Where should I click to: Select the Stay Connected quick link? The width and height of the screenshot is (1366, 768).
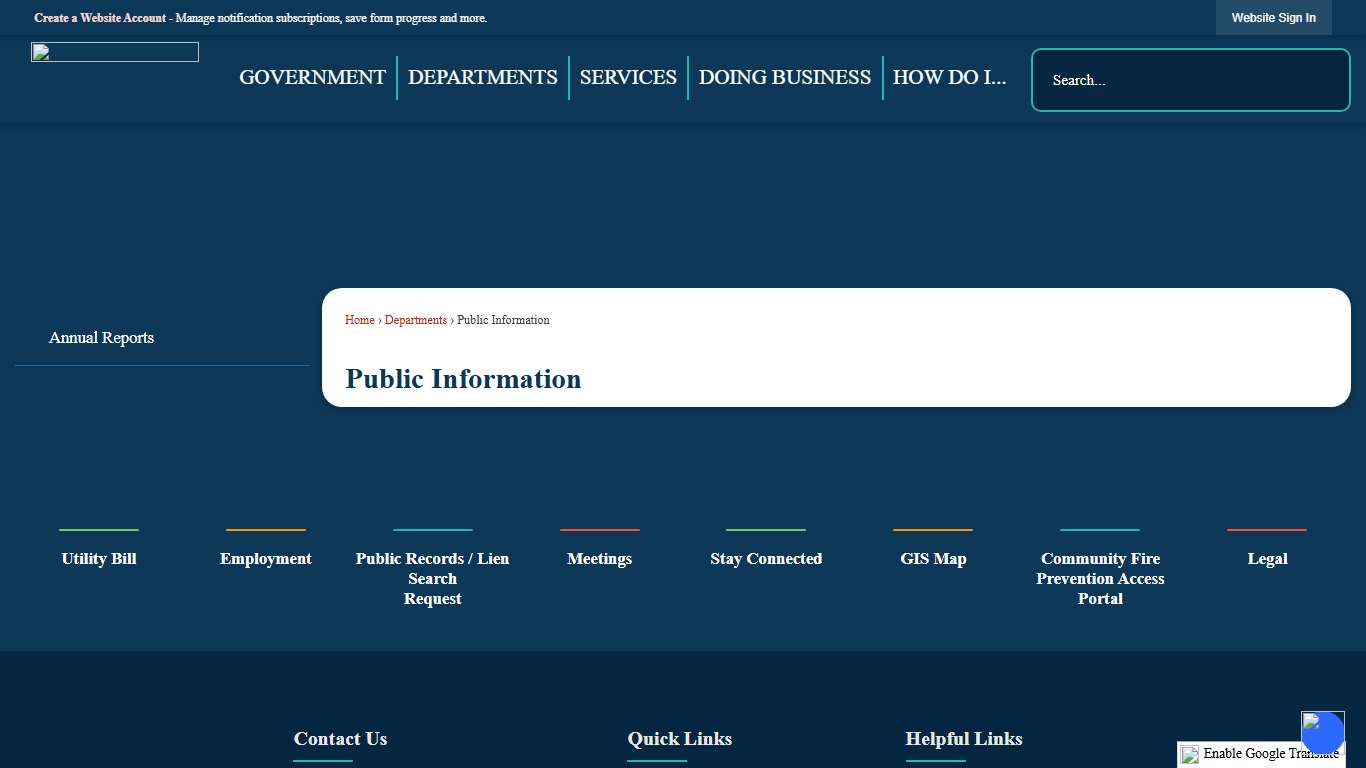click(x=766, y=558)
